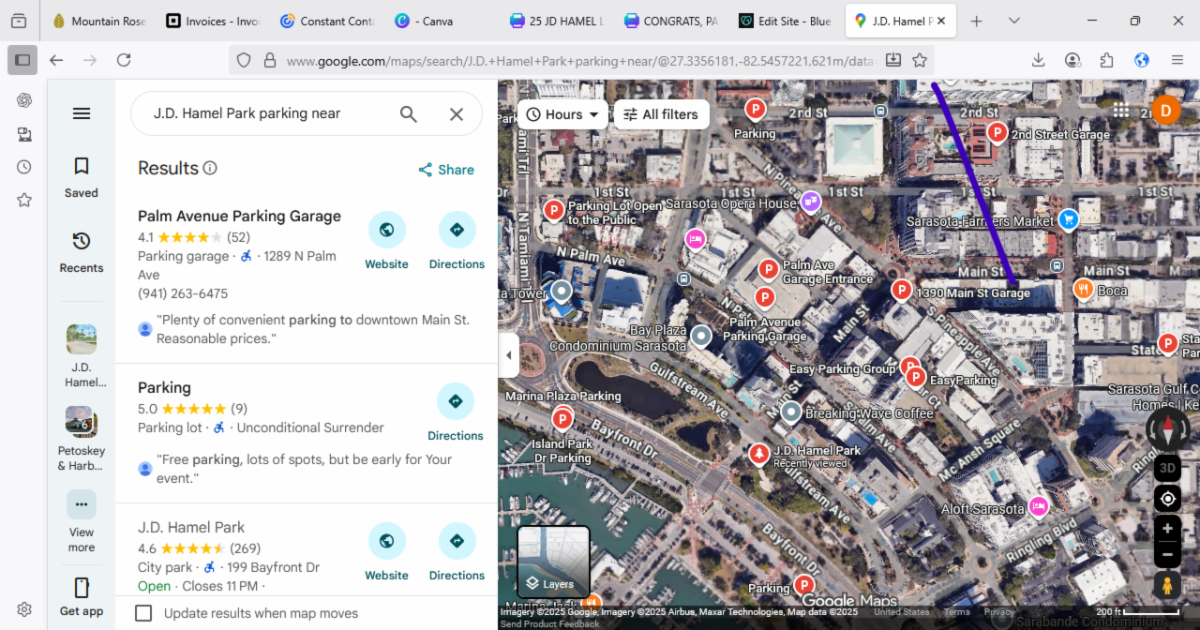The image size is (1200, 630).
Task: Toggle the browser sidebar panel
Action: pos(22,60)
